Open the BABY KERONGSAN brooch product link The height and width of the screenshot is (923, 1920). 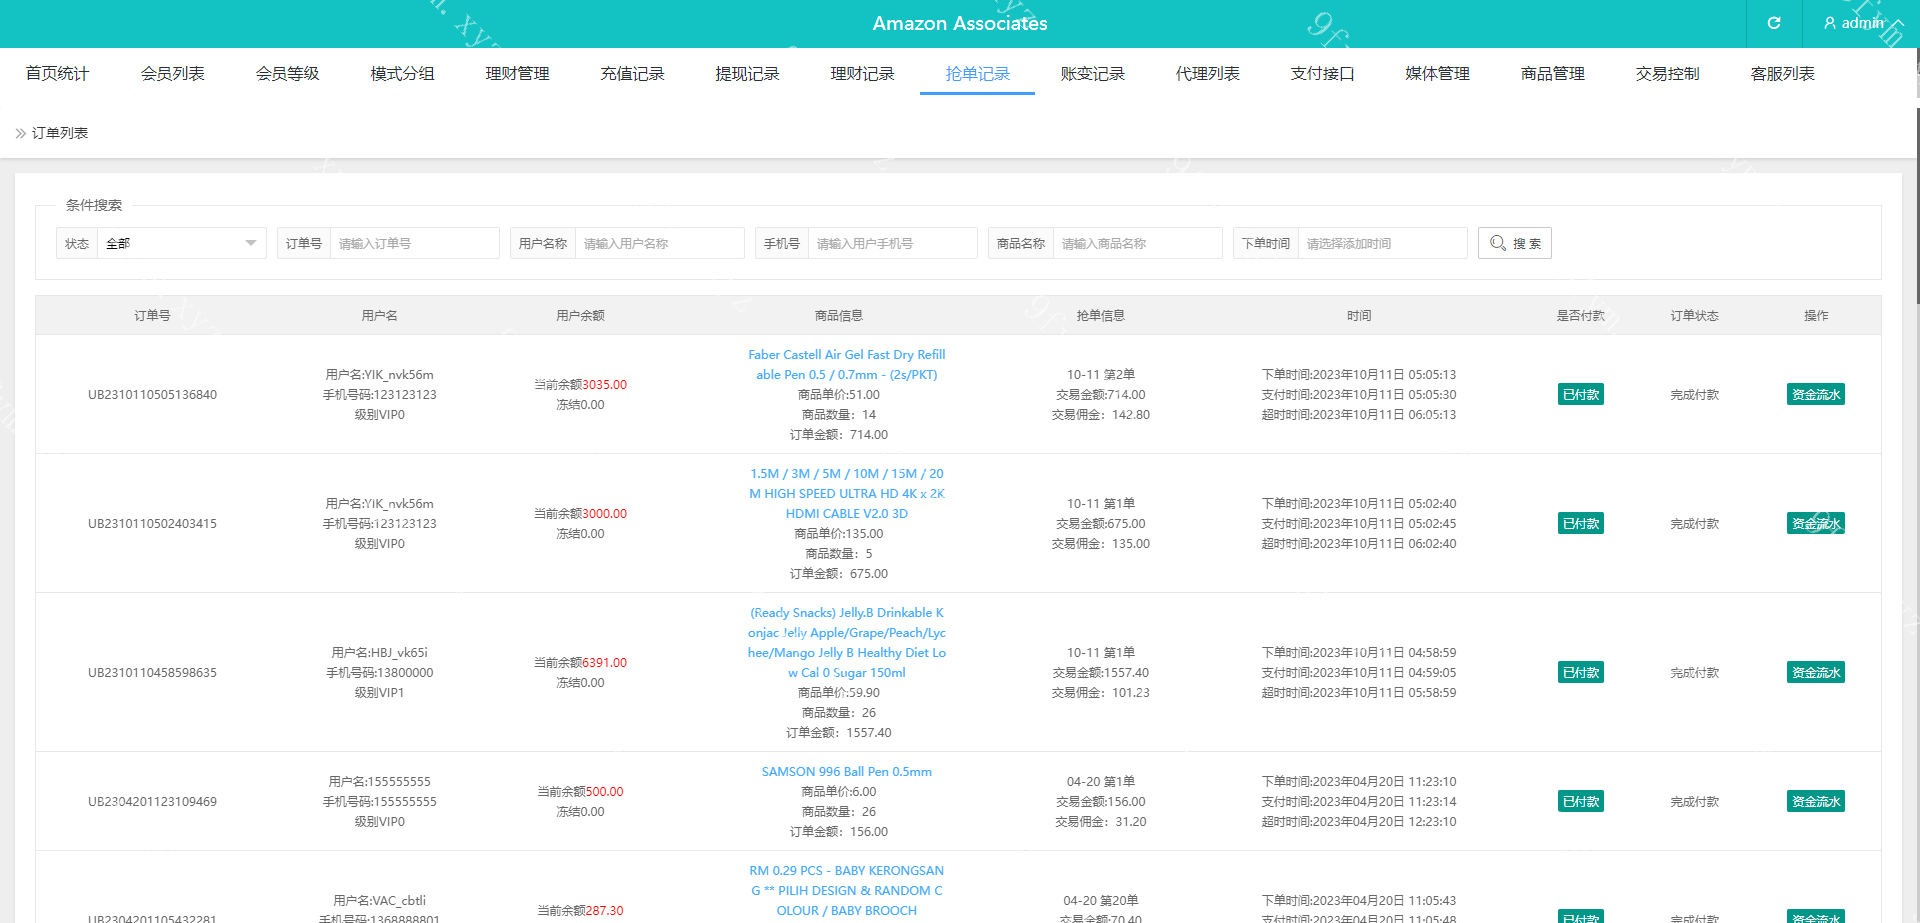click(x=847, y=890)
